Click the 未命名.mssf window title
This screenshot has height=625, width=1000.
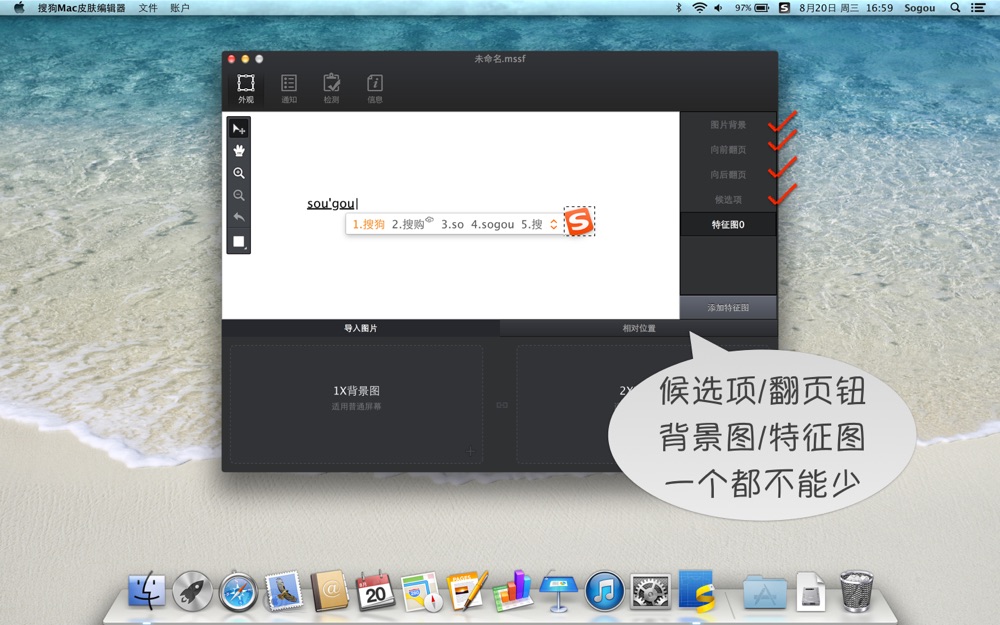[x=499, y=58]
